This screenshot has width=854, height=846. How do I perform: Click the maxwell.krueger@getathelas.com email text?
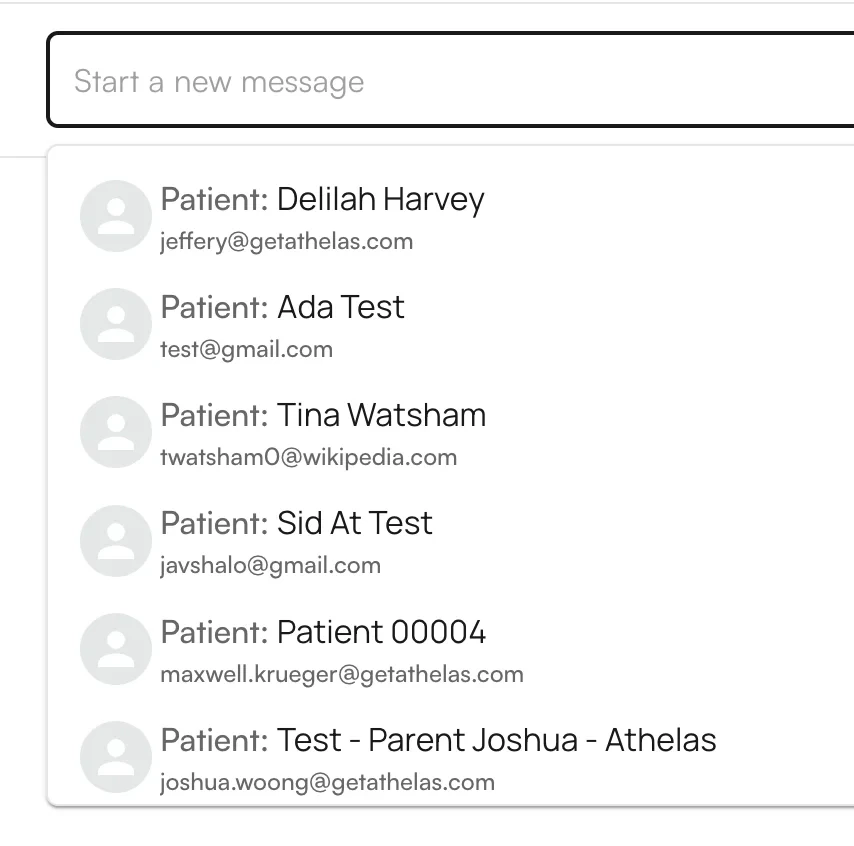[x=341, y=674]
